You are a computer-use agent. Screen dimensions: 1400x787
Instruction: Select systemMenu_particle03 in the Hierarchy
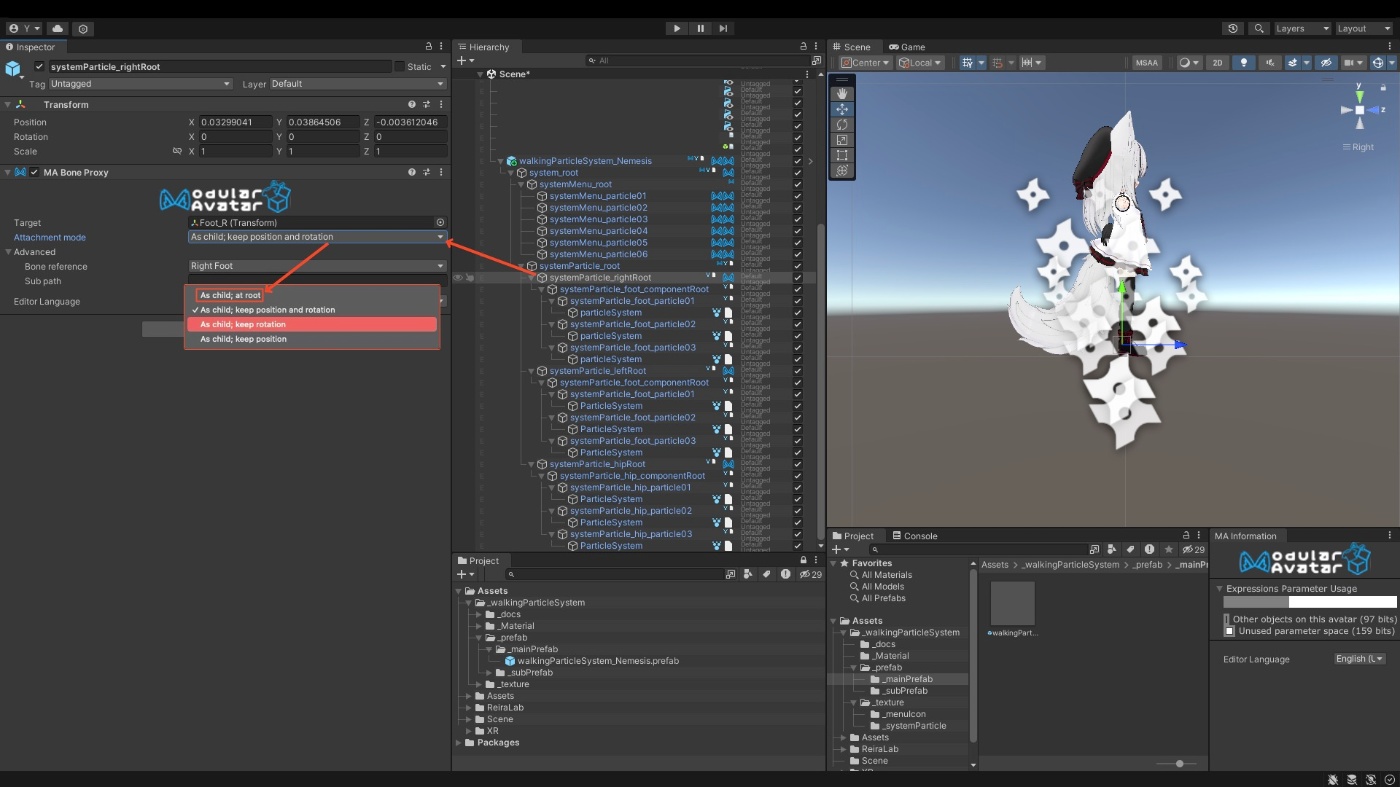(x=598, y=219)
